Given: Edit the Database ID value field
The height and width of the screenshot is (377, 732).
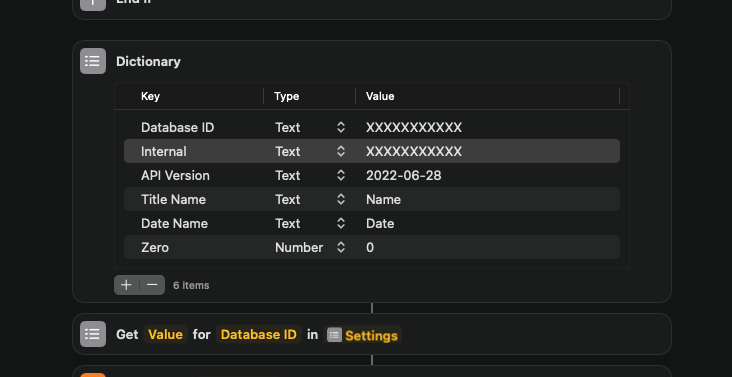Looking at the screenshot, I should click(414, 127).
